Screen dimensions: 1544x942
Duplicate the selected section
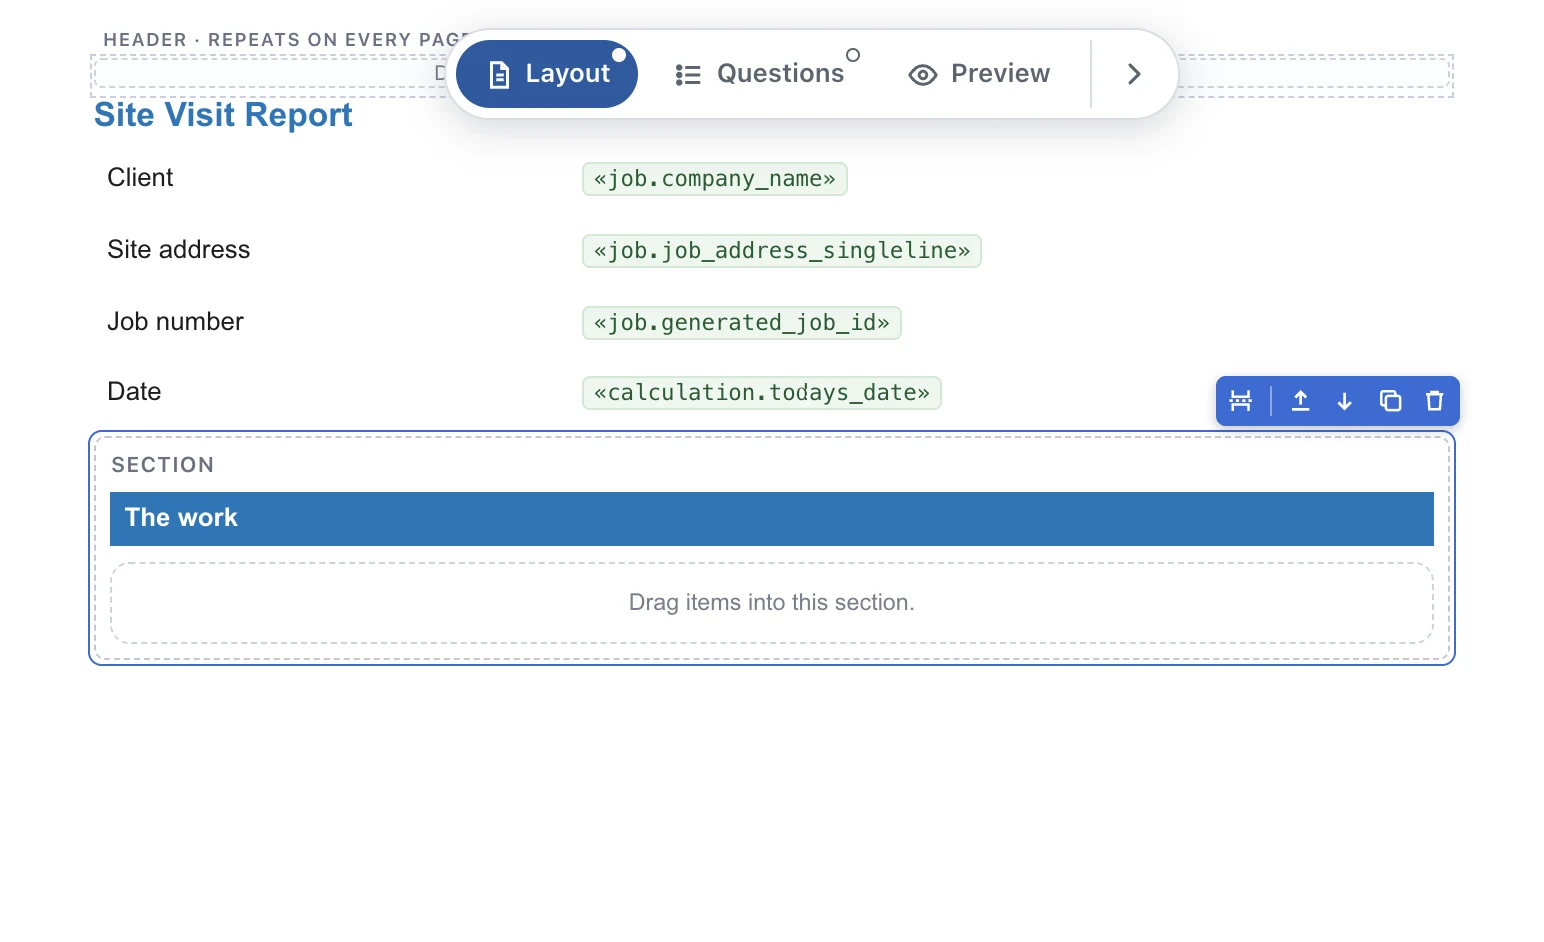pyautogui.click(x=1390, y=401)
